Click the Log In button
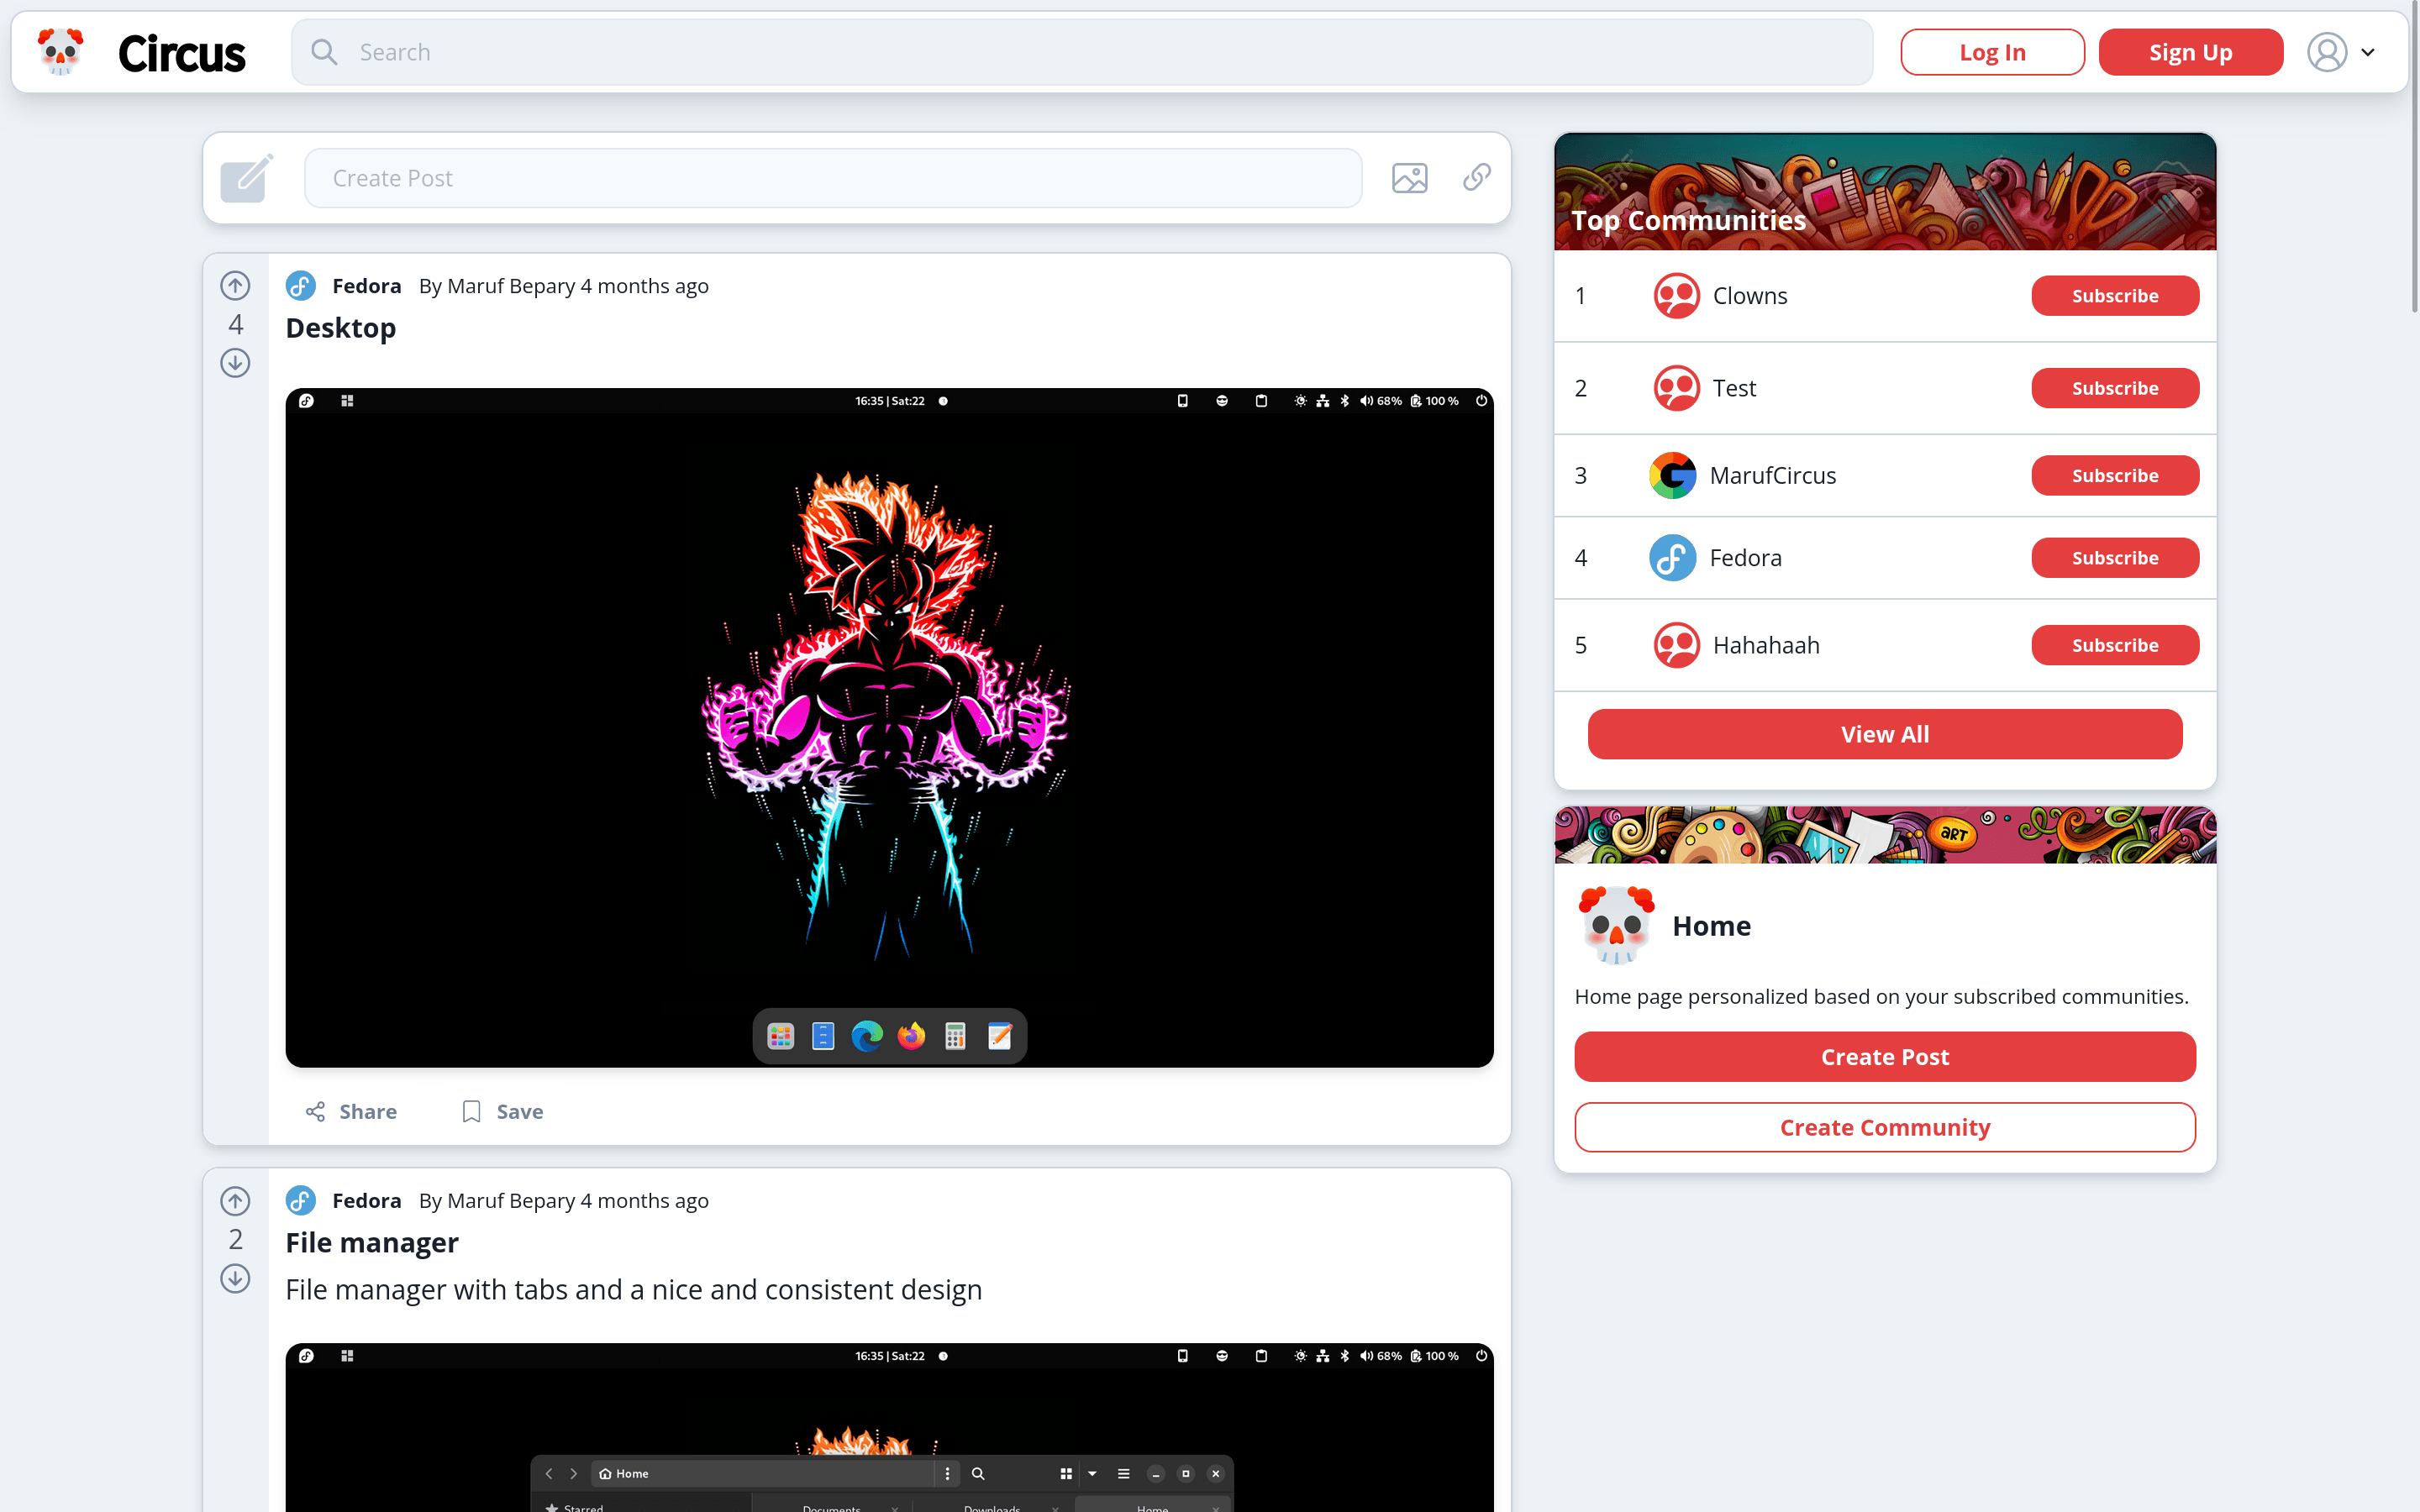The height and width of the screenshot is (1512, 2420). (1992, 52)
